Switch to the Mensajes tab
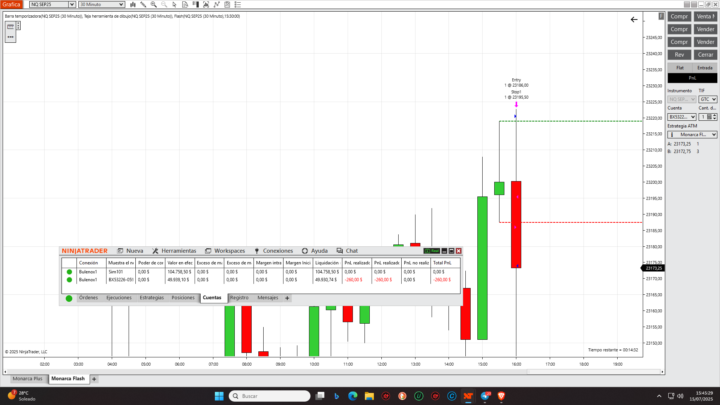This screenshot has width=720, height=405. (268, 298)
